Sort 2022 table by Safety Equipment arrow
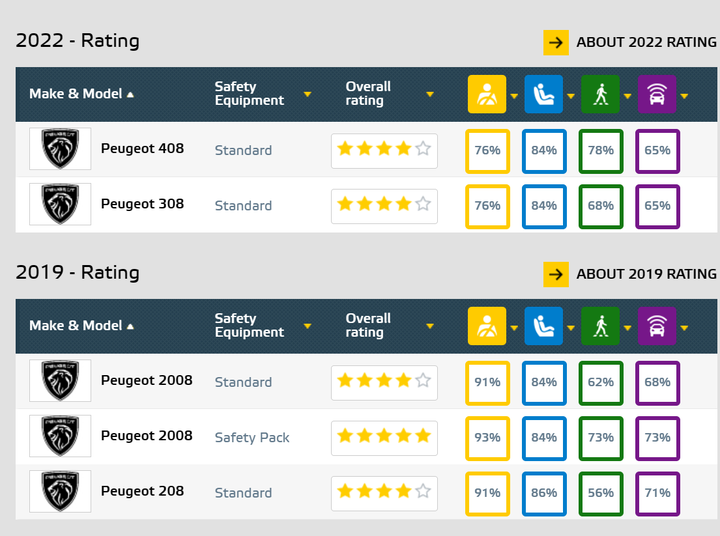This screenshot has width=720, height=536. tap(308, 94)
